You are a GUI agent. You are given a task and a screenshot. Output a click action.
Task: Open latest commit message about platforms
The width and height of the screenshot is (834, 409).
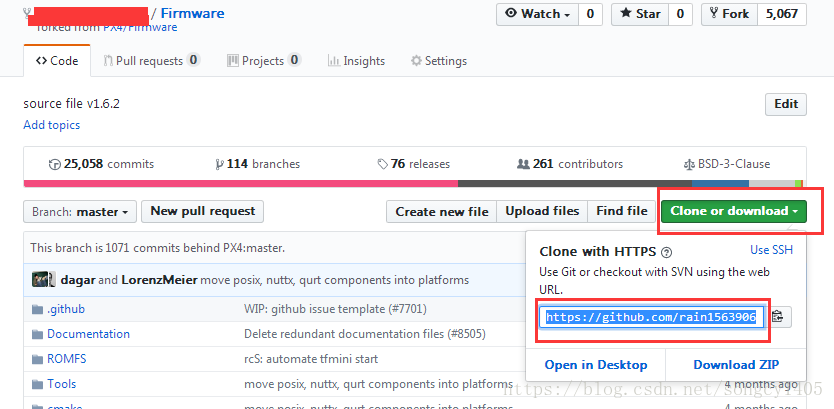click(x=335, y=280)
